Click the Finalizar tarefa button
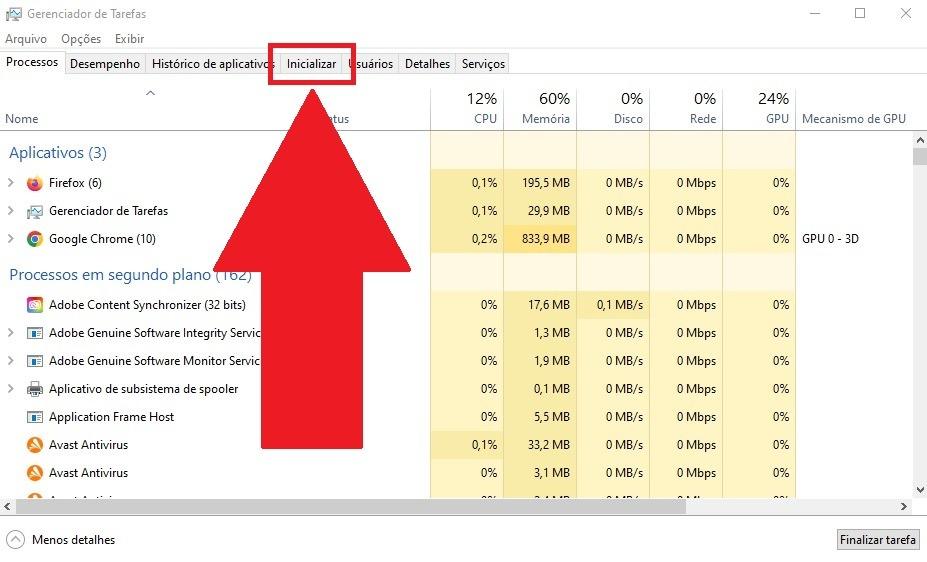 pyautogui.click(x=877, y=540)
